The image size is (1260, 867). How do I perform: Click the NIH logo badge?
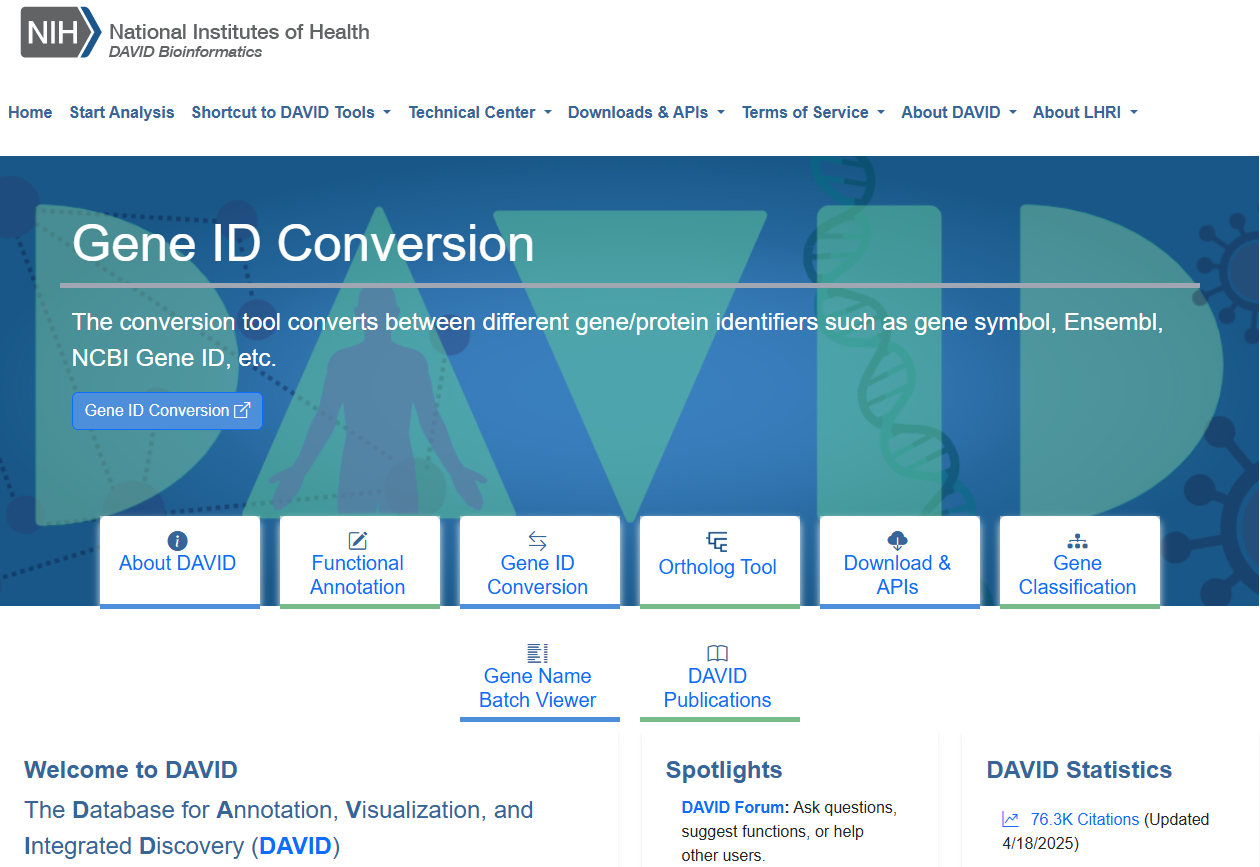[x=60, y=32]
